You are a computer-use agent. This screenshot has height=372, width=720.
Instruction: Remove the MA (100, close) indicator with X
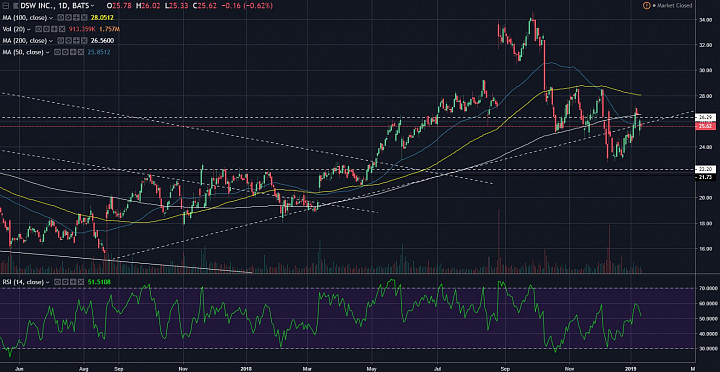pyautogui.click(x=84, y=18)
